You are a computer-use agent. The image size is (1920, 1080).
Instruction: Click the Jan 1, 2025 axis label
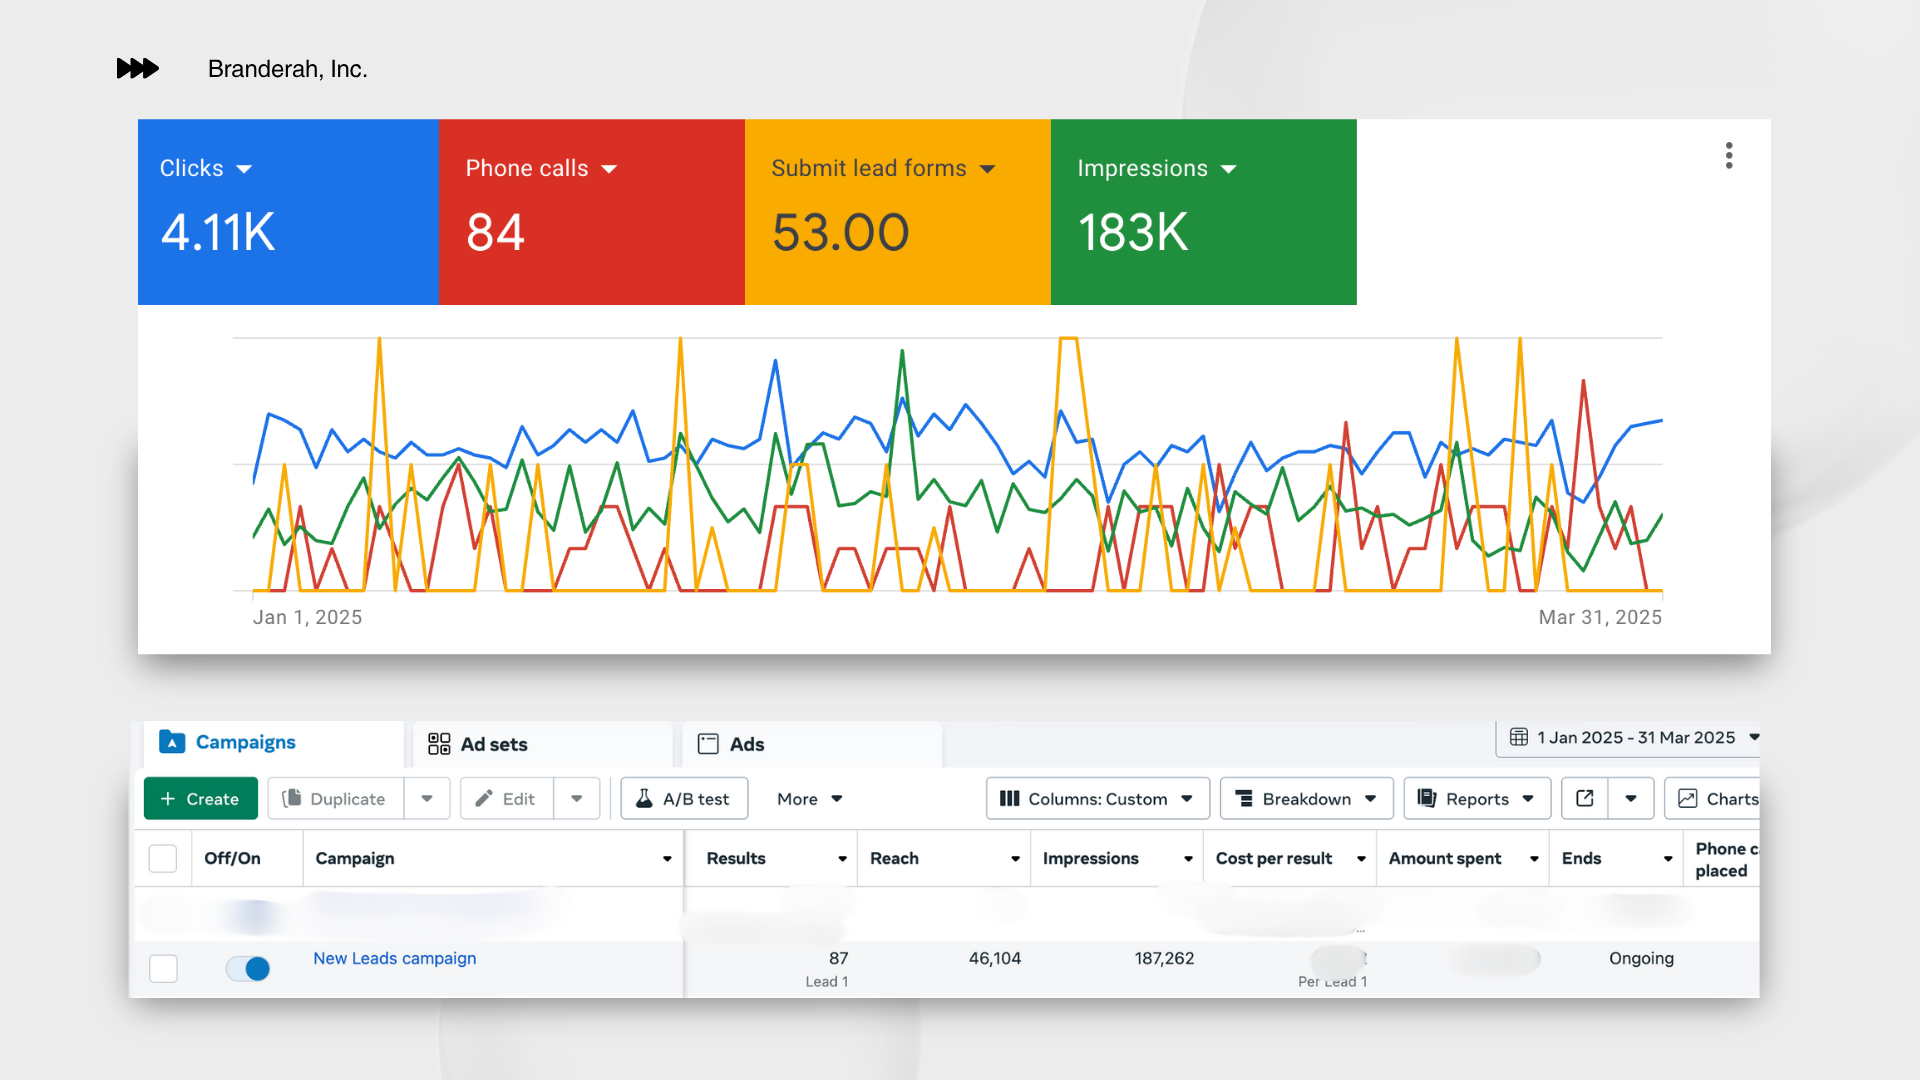point(307,617)
